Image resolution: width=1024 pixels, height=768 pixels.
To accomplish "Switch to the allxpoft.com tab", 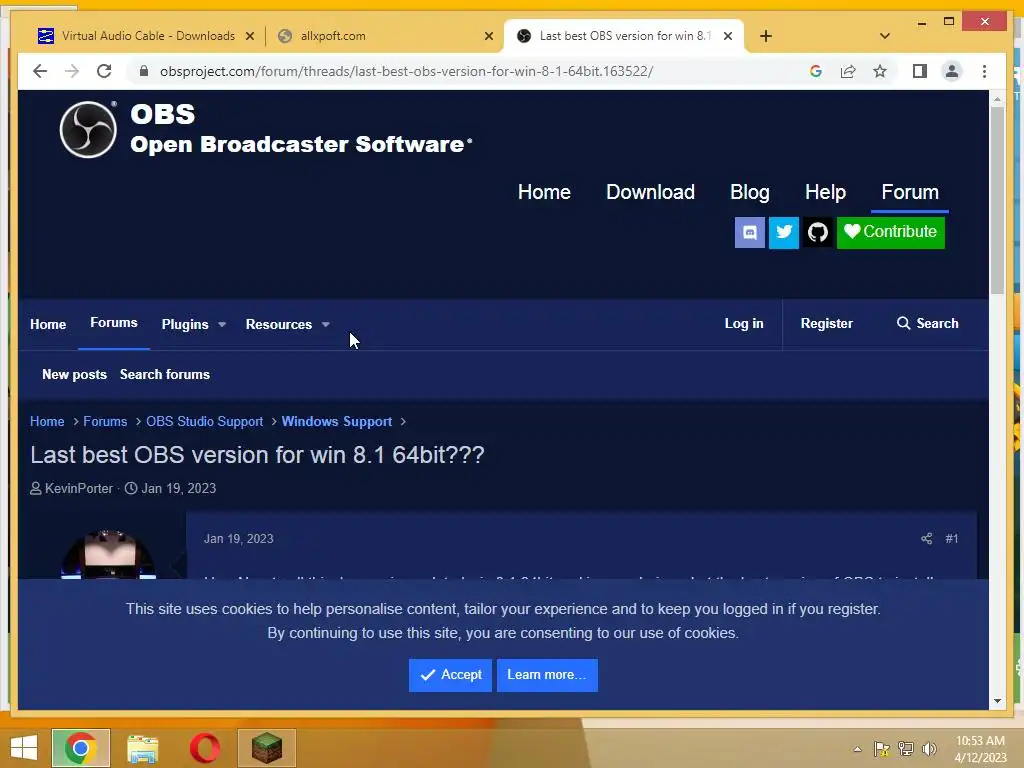I will pyautogui.click(x=385, y=36).
